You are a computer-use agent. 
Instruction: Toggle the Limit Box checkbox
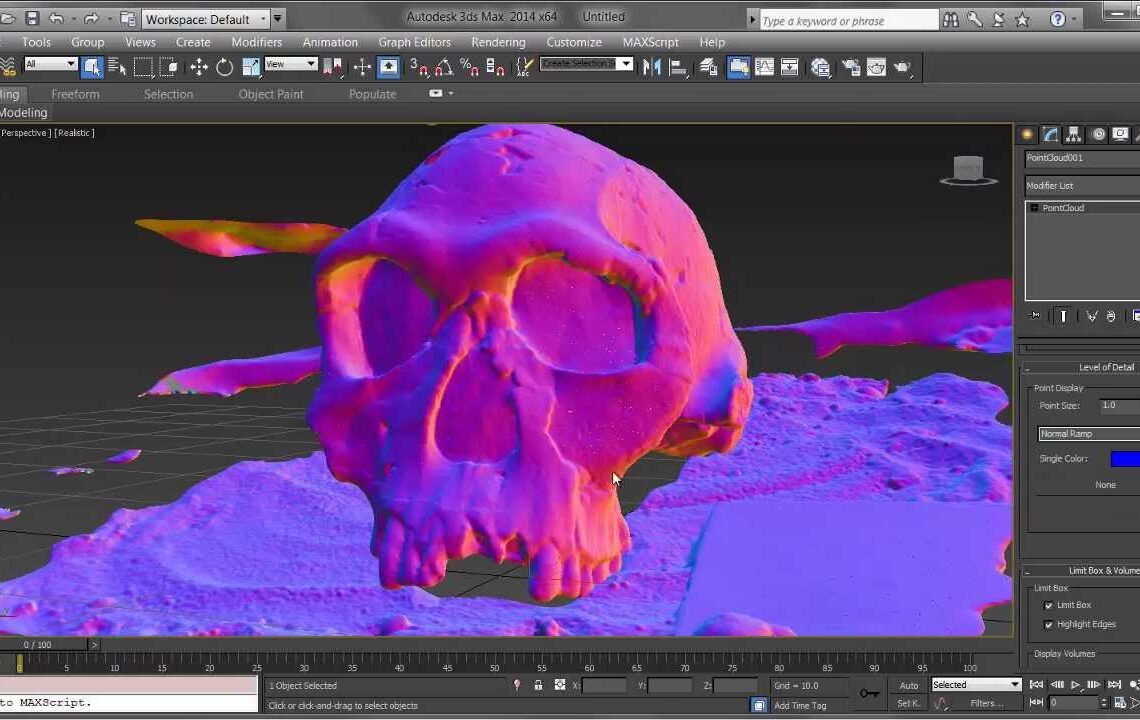pyautogui.click(x=1049, y=605)
